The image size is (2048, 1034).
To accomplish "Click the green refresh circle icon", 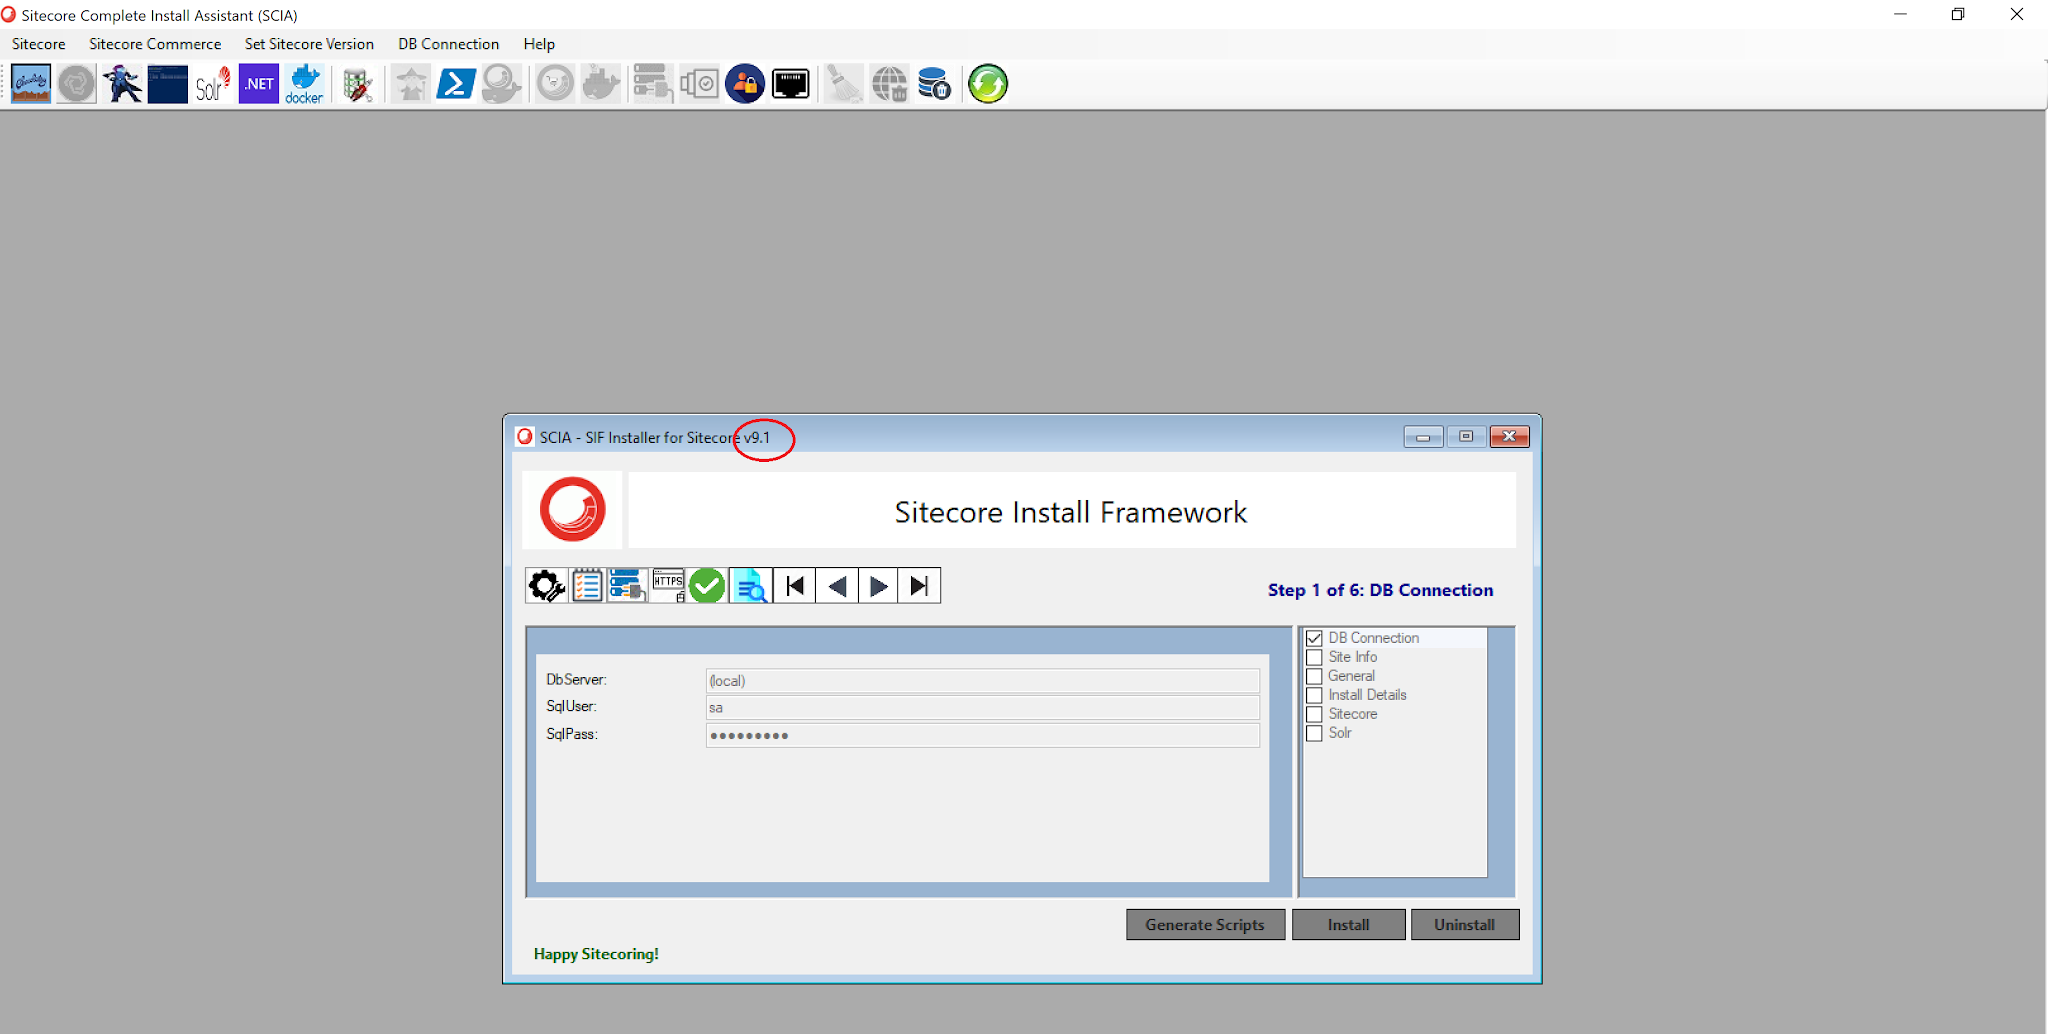I will click(x=988, y=84).
